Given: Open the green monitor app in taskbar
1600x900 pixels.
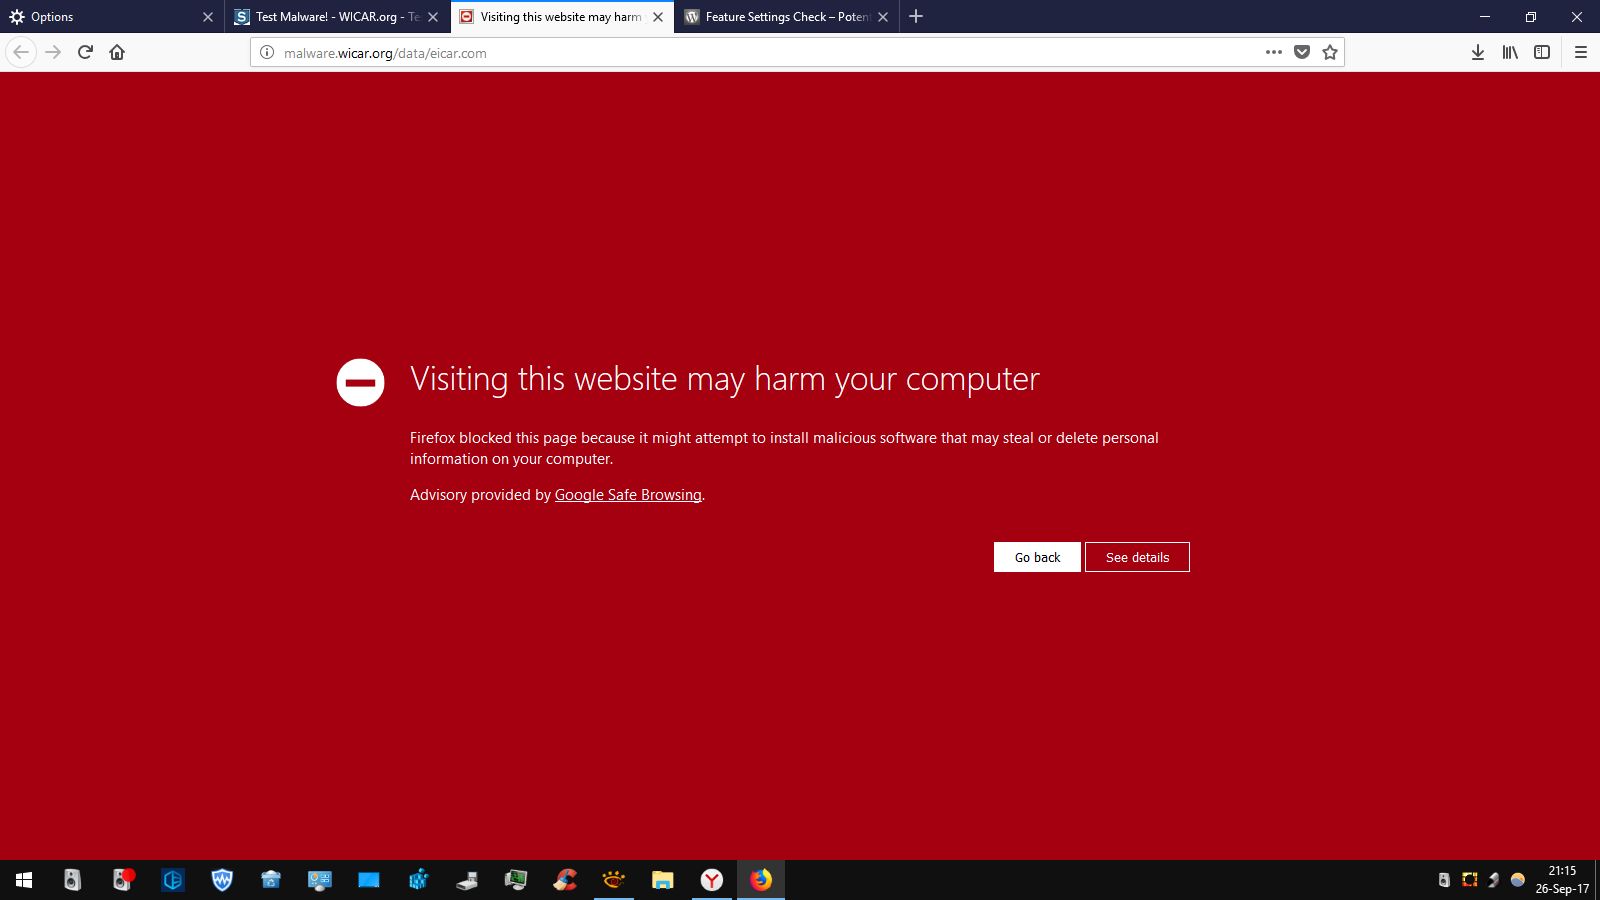Looking at the screenshot, I should 516,880.
